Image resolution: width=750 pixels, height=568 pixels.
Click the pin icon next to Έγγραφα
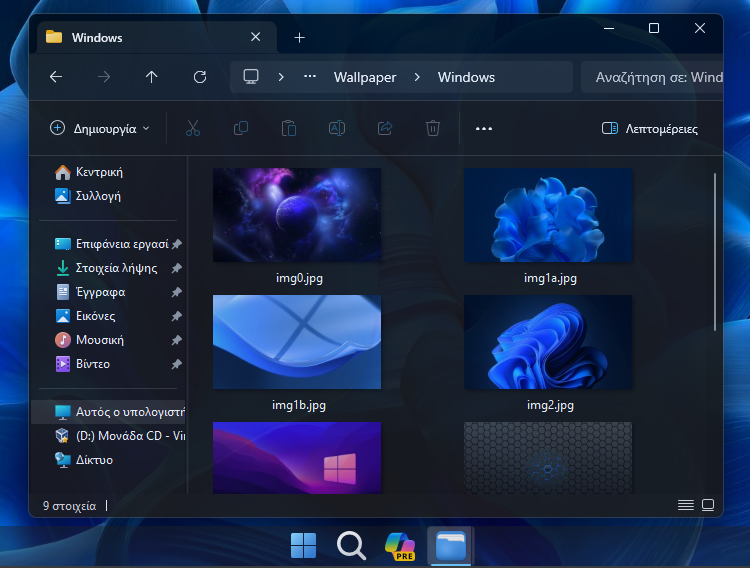176,292
